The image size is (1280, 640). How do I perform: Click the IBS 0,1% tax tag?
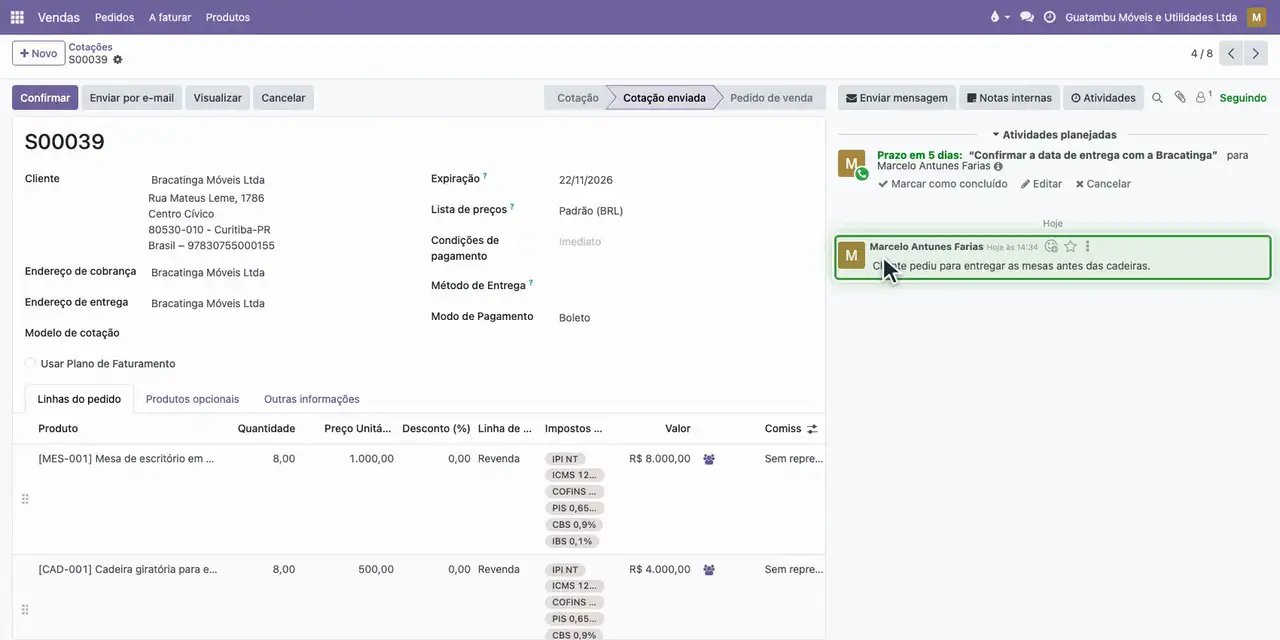coord(572,542)
